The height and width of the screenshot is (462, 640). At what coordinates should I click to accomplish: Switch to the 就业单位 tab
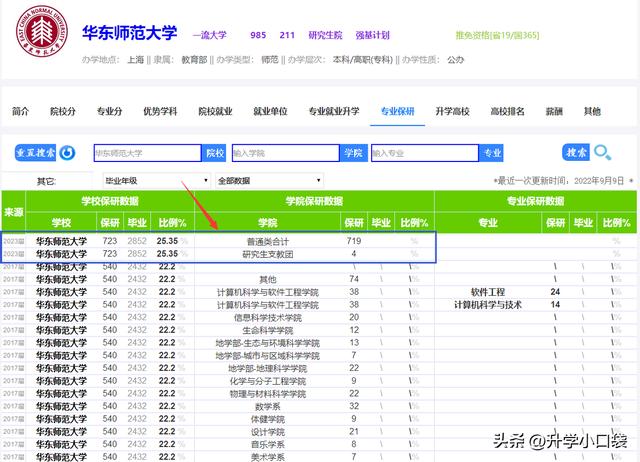[270, 111]
